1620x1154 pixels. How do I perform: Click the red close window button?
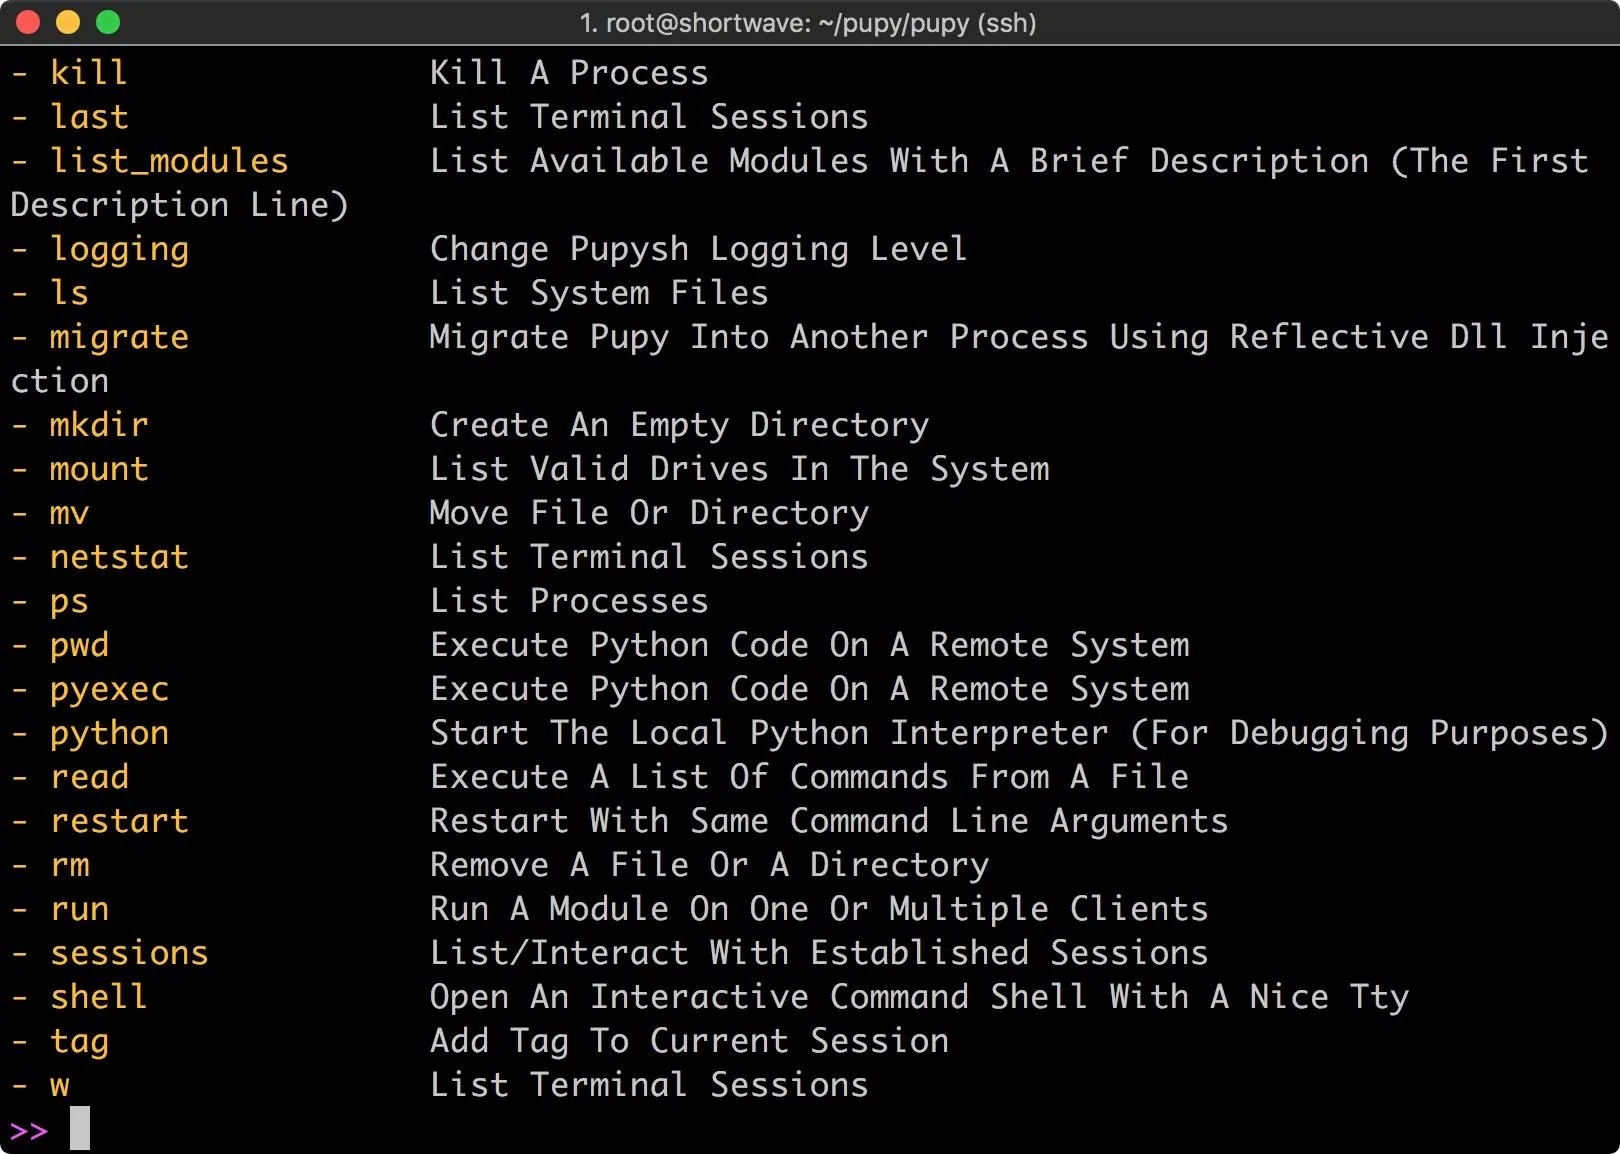[28, 22]
